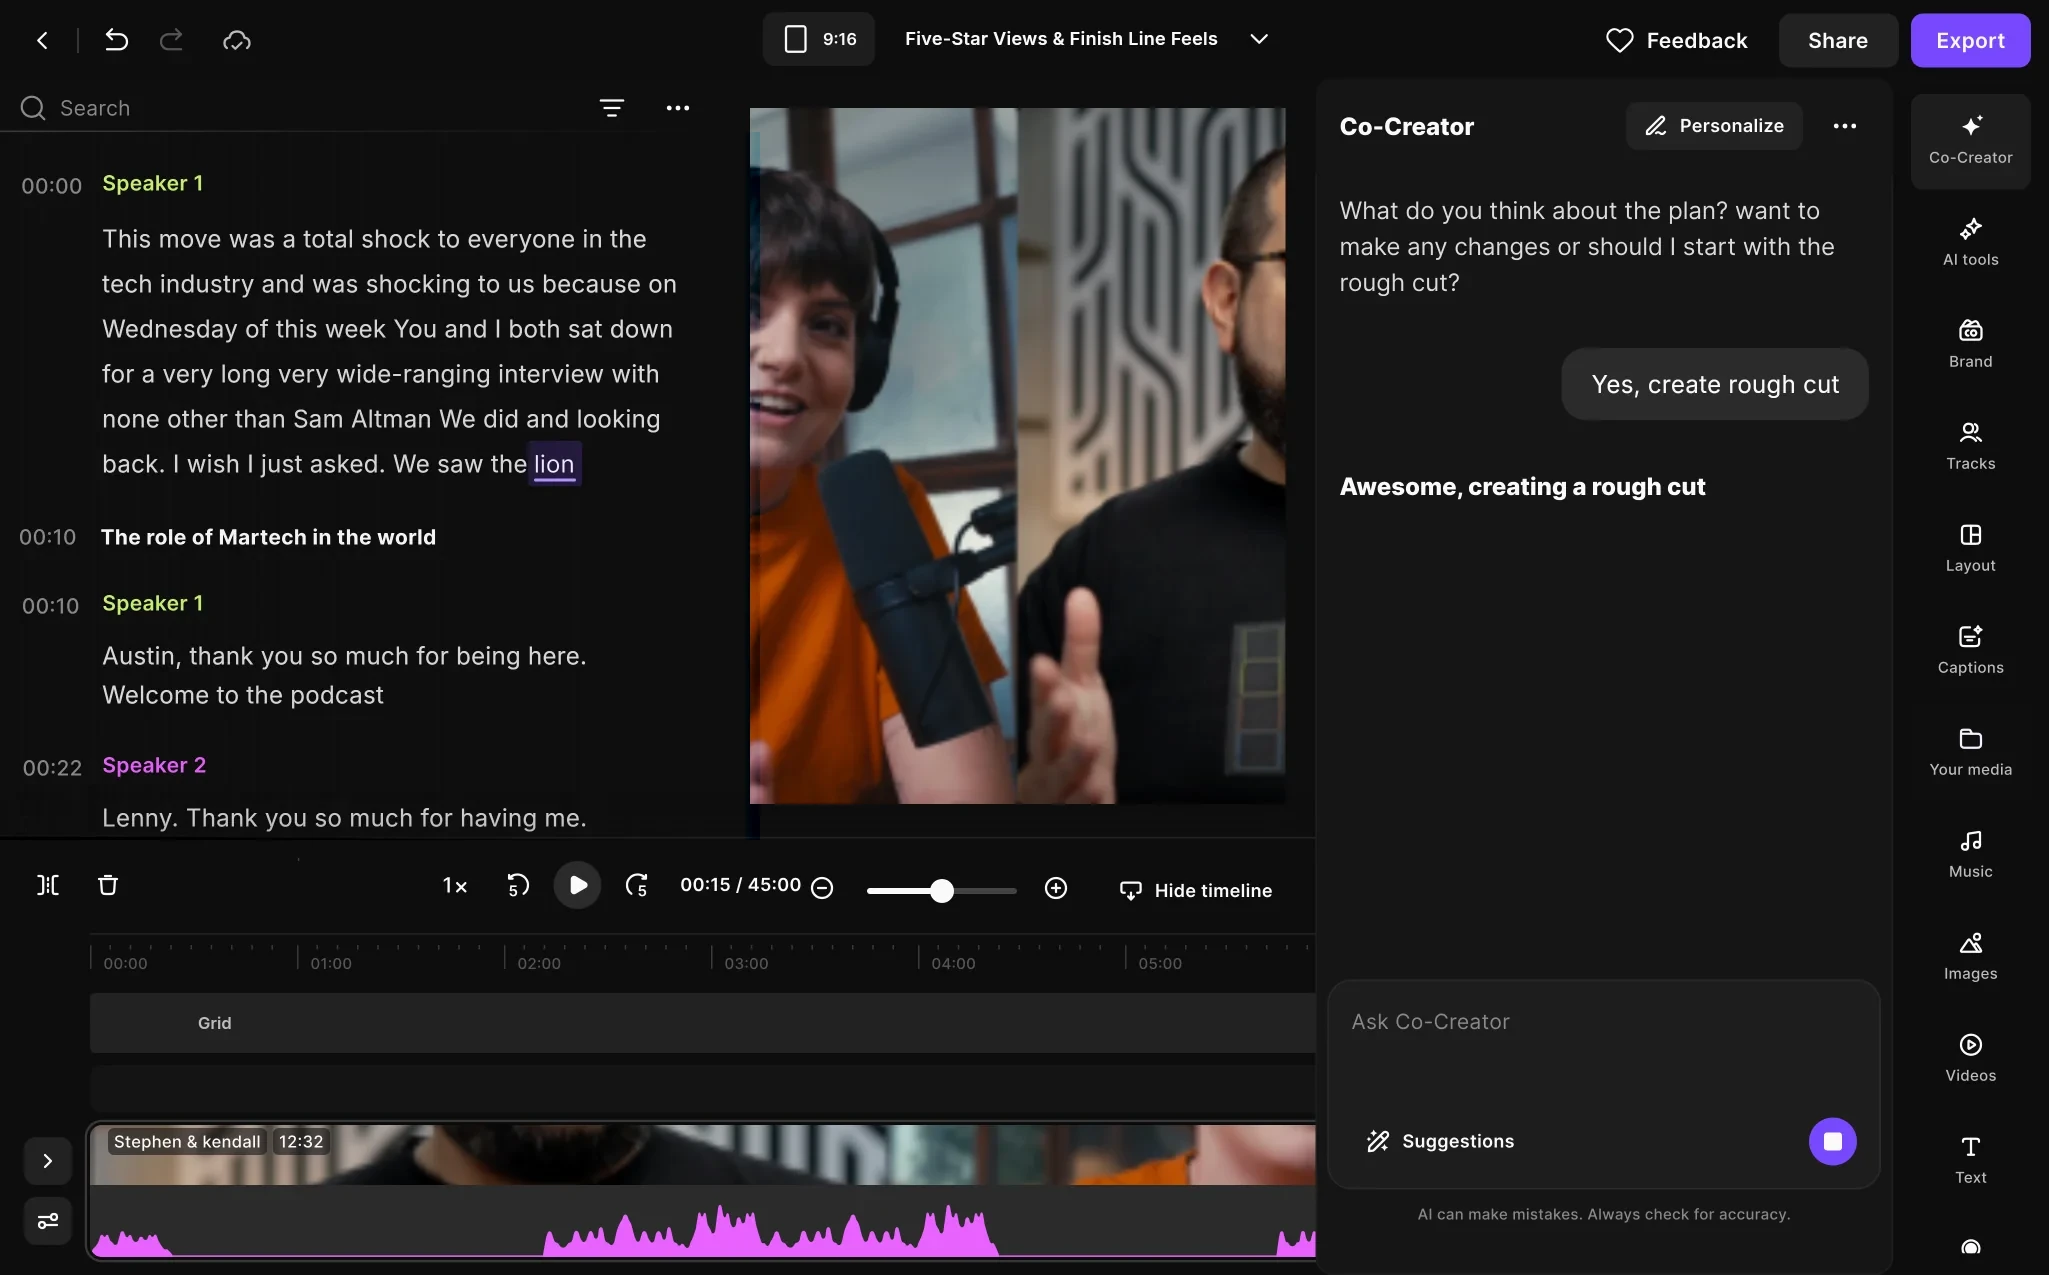Image resolution: width=2049 pixels, height=1275 pixels.
Task: Go back using the left arrow icon
Action: [42, 40]
